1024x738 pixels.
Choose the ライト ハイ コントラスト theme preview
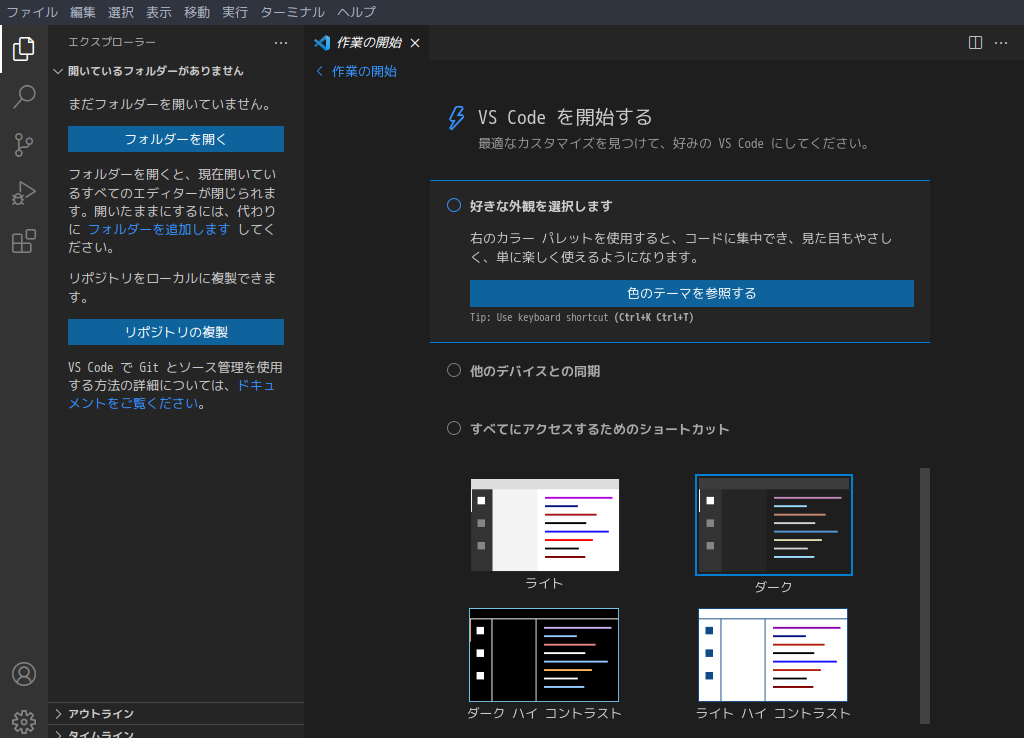tap(773, 655)
